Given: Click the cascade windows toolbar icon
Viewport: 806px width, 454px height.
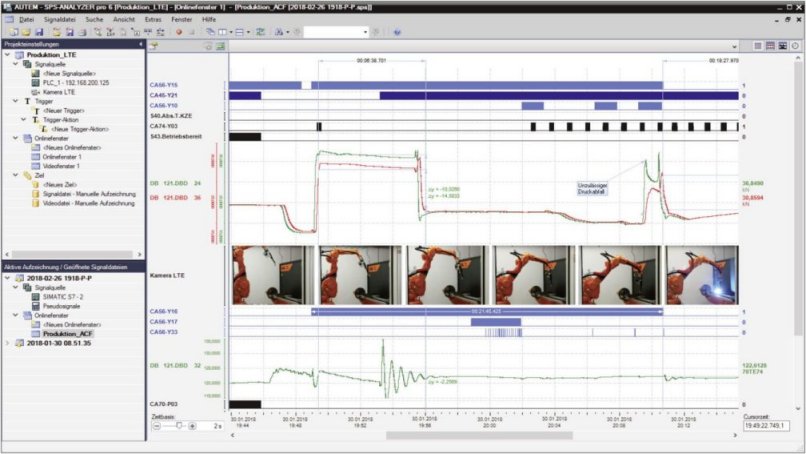Looking at the screenshot, I should point(210,32).
